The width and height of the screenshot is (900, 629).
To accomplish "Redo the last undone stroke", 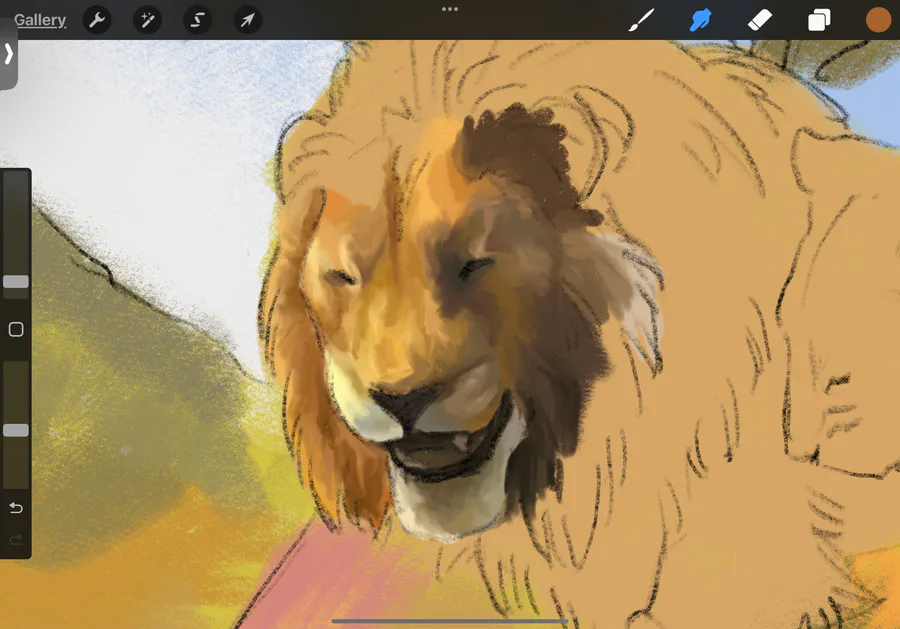I will 16,539.
